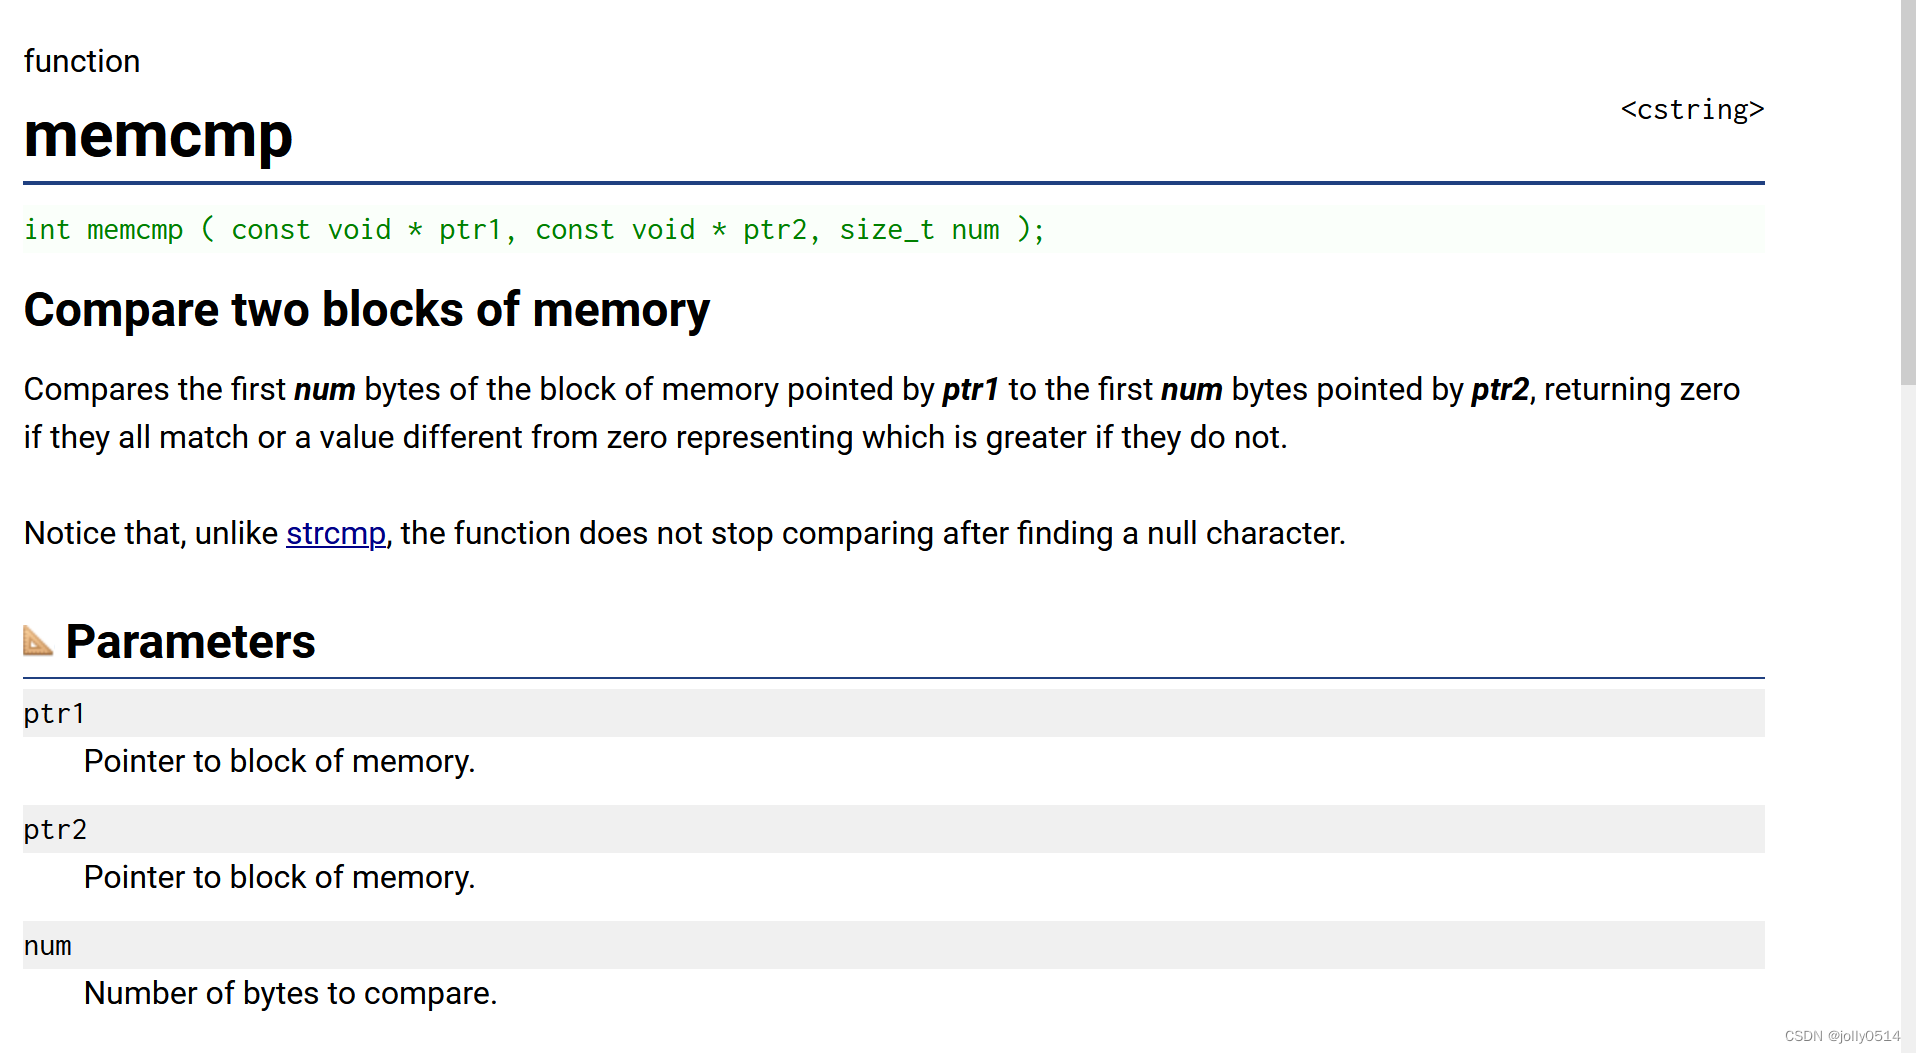
Task: Select "Pointer to block of memory." under ptr1
Action: point(280,761)
